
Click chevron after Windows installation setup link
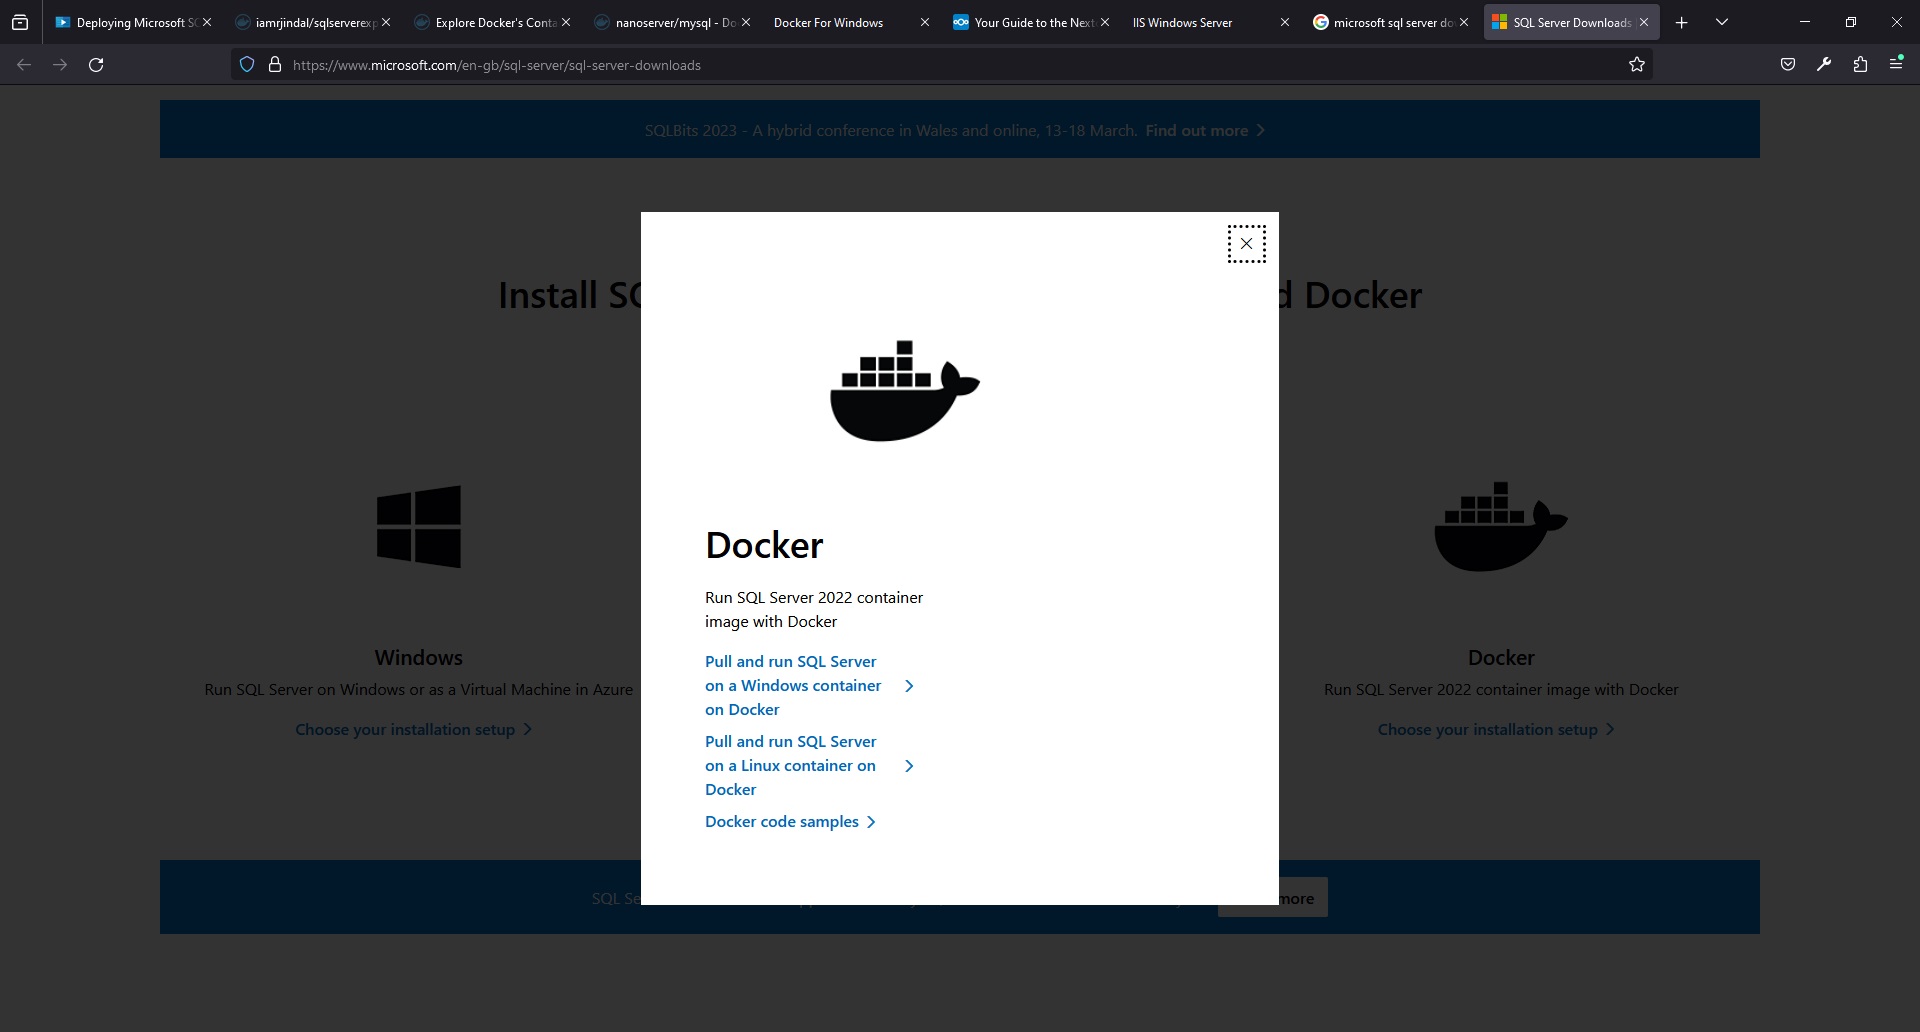pos(528,729)
